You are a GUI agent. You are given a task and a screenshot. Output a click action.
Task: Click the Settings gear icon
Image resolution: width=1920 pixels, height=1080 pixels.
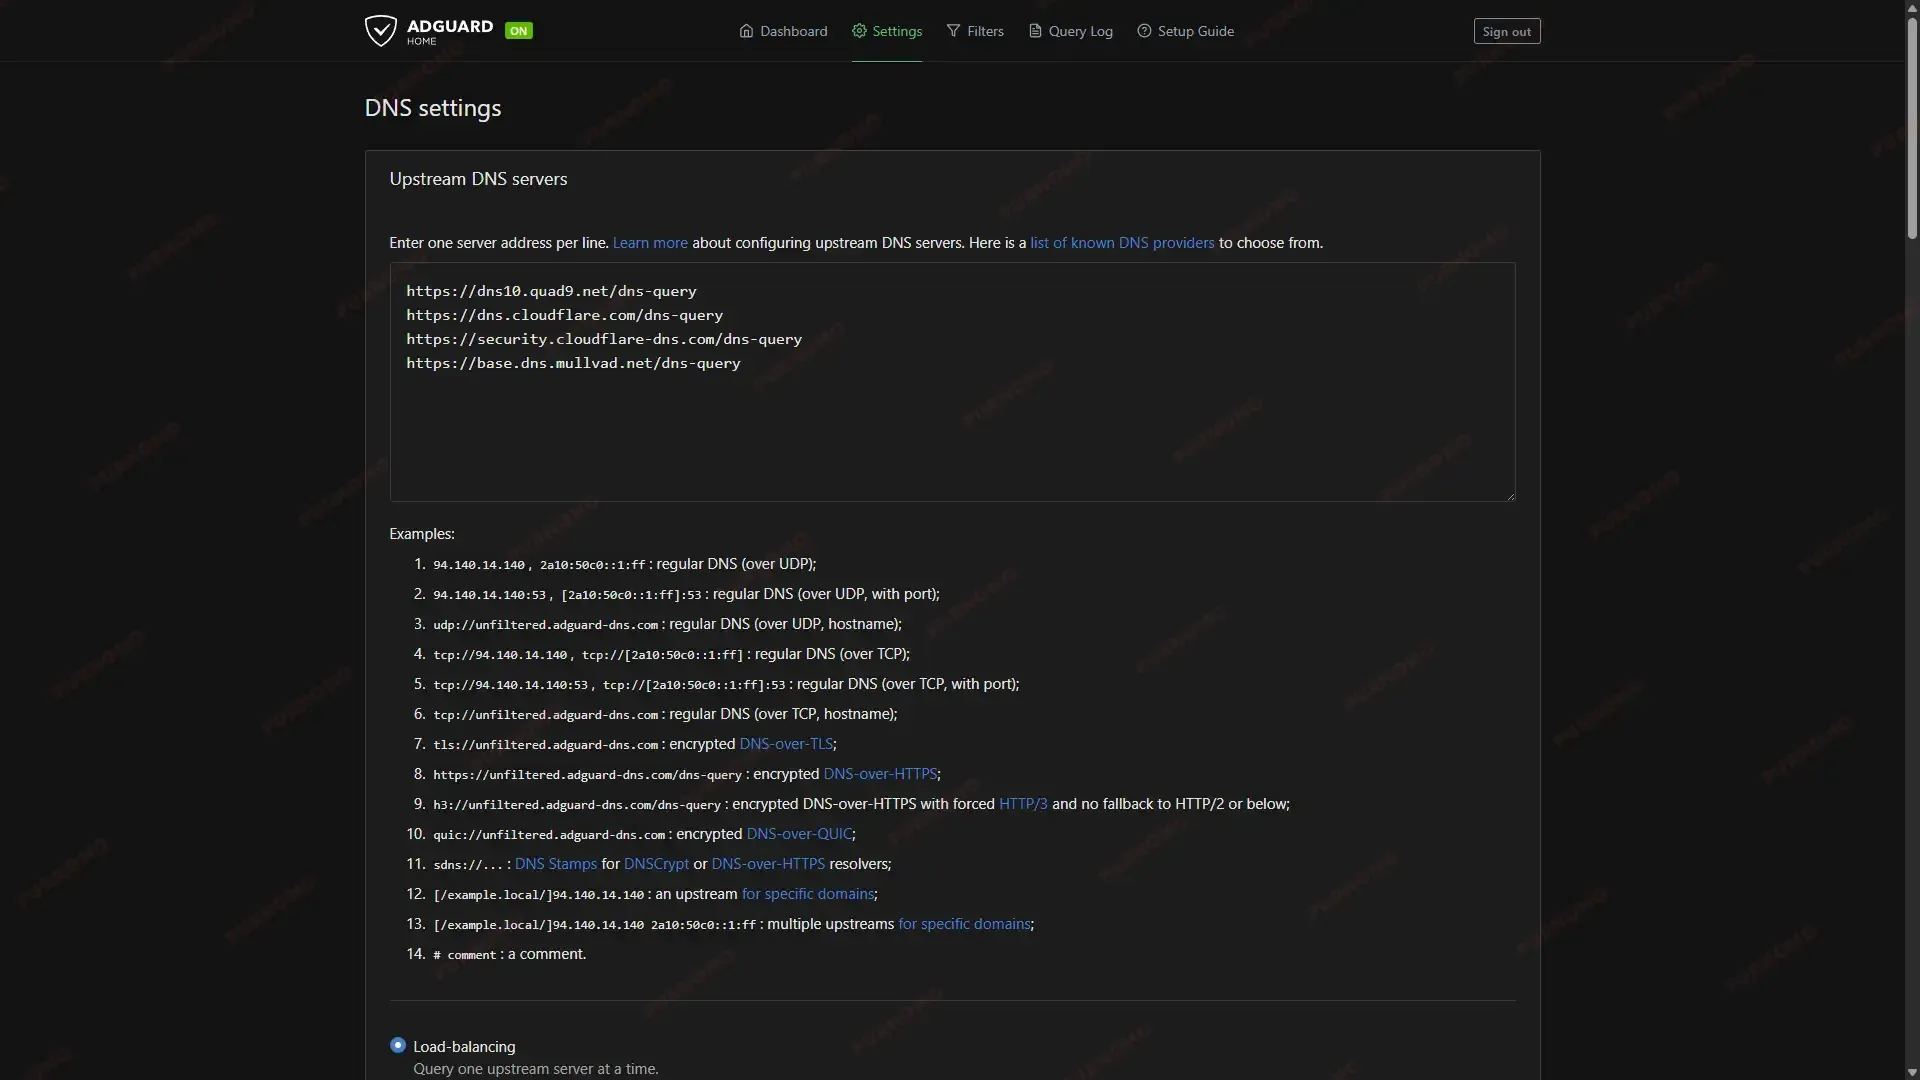coord(859,31)
